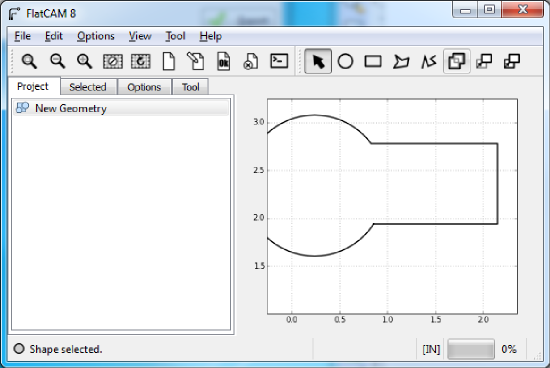The width and height of the screenshot is (550, 368).
Task: Click the edit geometry pencil icon
Action: (x=195, y=61)
